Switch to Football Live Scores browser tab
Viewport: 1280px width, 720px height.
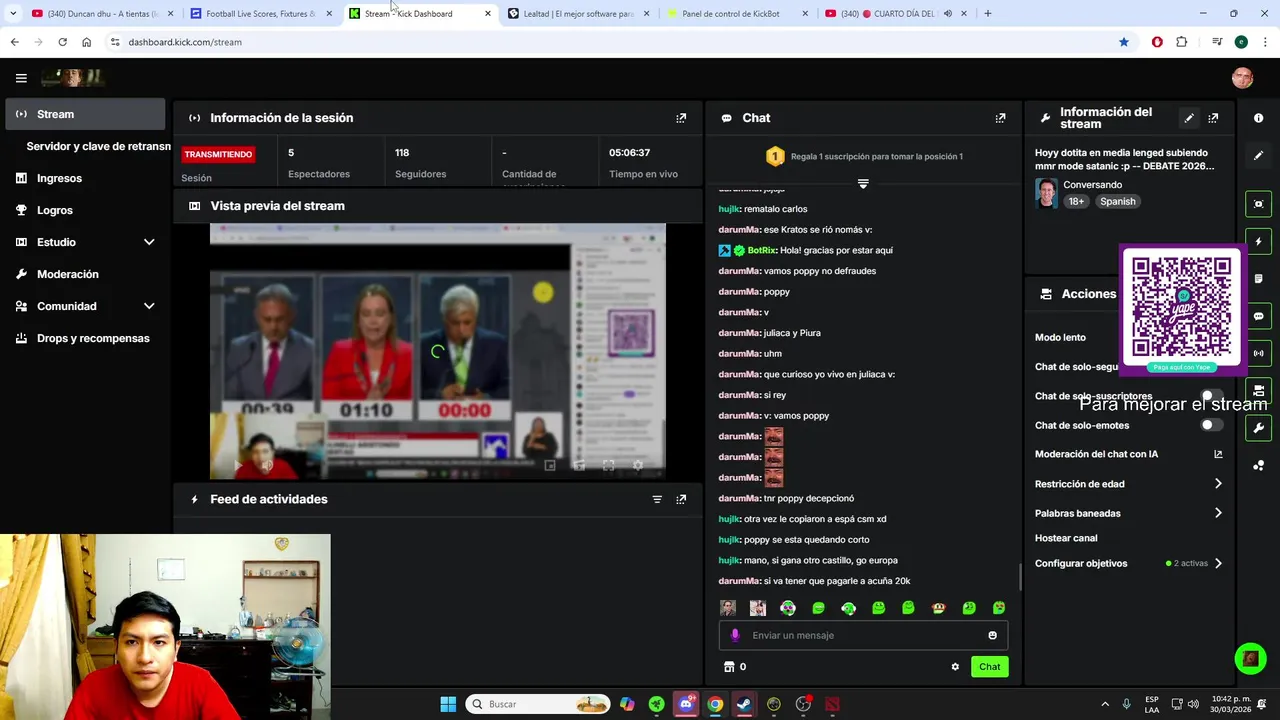(x=260, y=13)
